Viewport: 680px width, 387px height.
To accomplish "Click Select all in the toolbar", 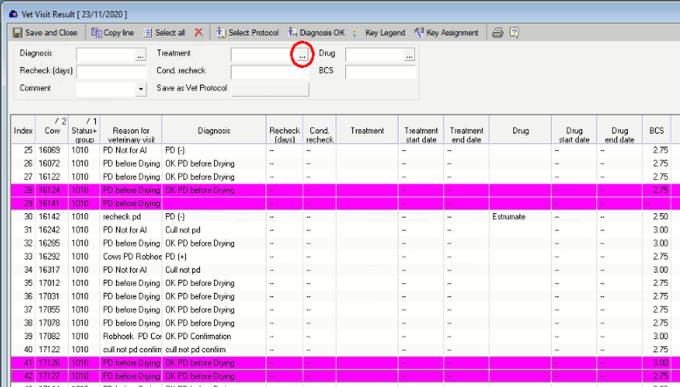I will 164,33.
